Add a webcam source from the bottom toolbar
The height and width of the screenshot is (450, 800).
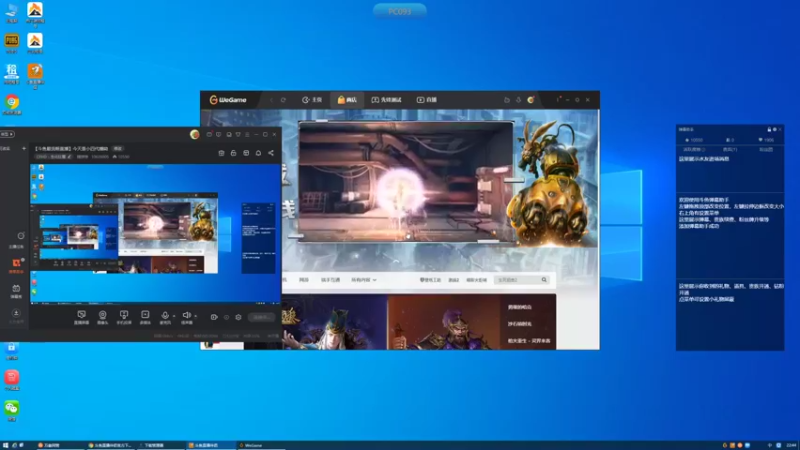[103, 317]
